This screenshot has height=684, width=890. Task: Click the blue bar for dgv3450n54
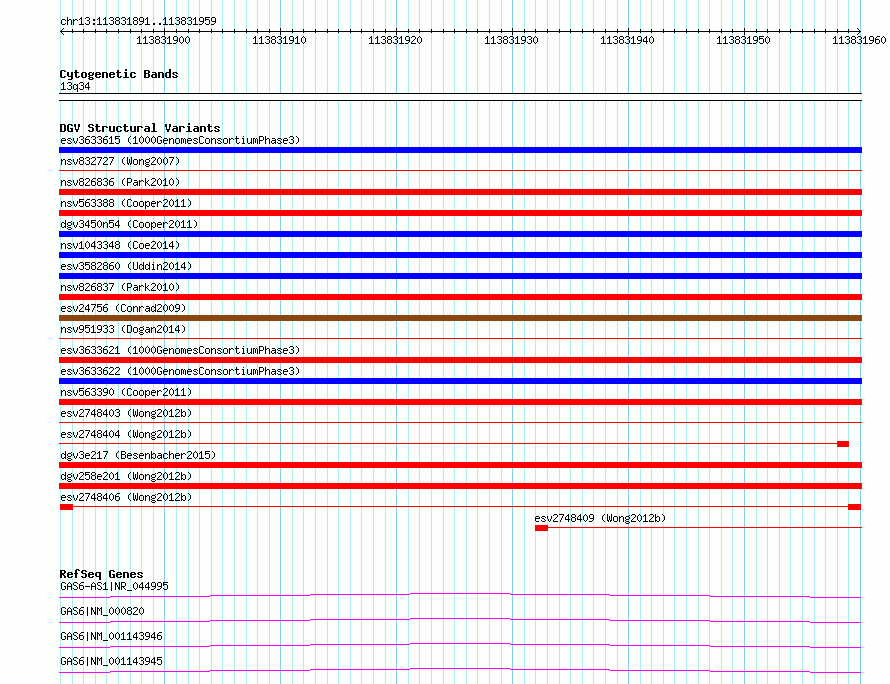pos(460,234)
